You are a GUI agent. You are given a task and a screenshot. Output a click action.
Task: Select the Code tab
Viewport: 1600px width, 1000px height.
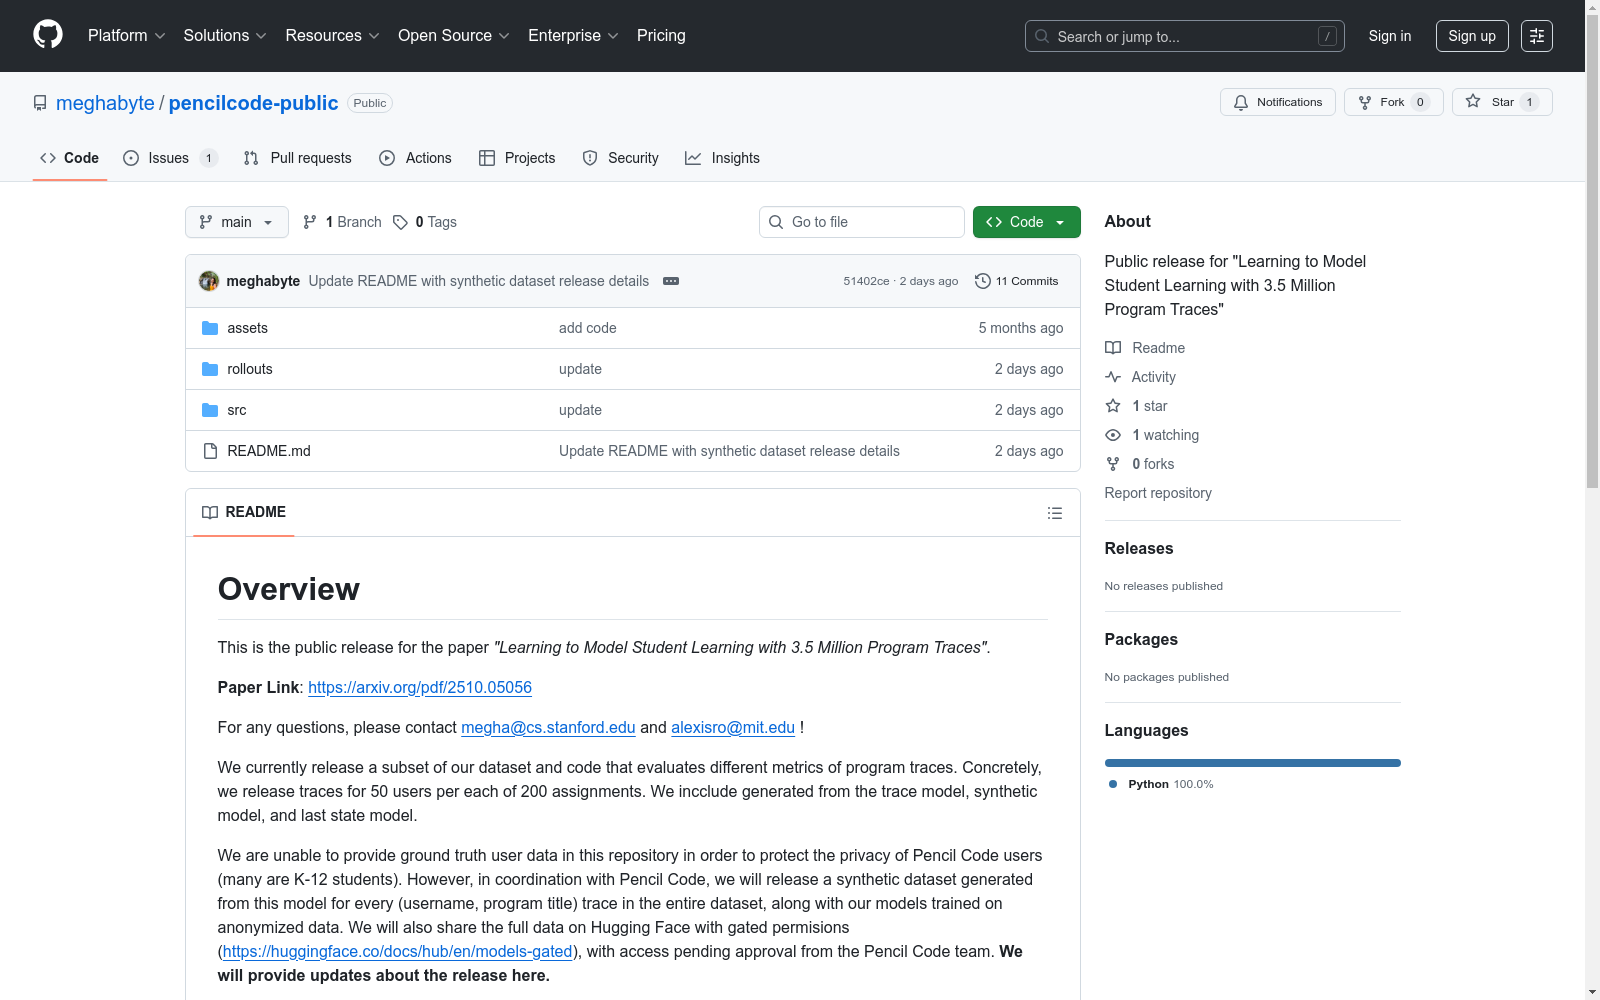[70, 158]
